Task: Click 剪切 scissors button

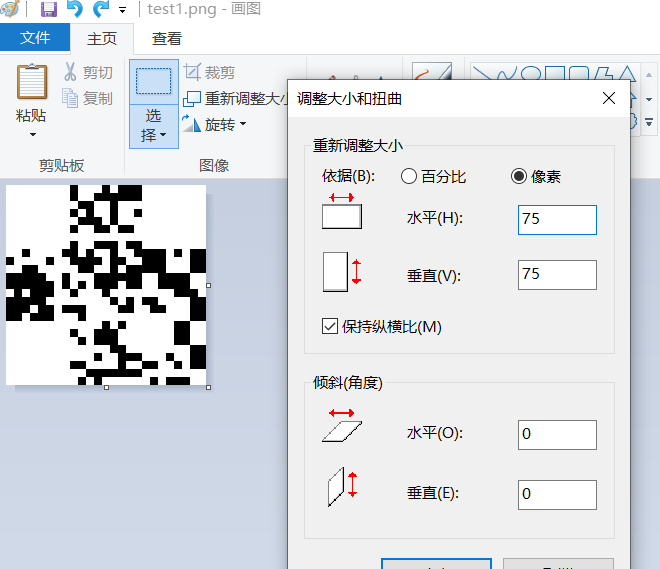Action: pyautogui.click(x=88, y=72)
